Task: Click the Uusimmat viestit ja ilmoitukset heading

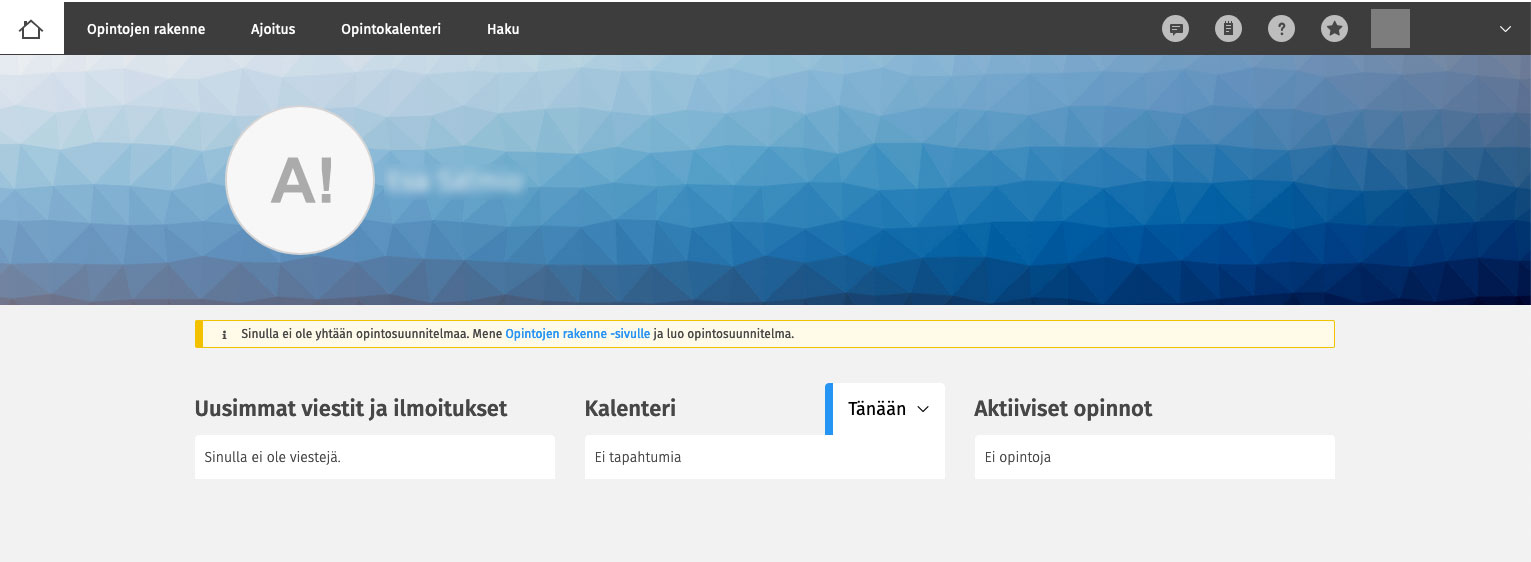Action: pyautogui.click(x=351, y=408)
